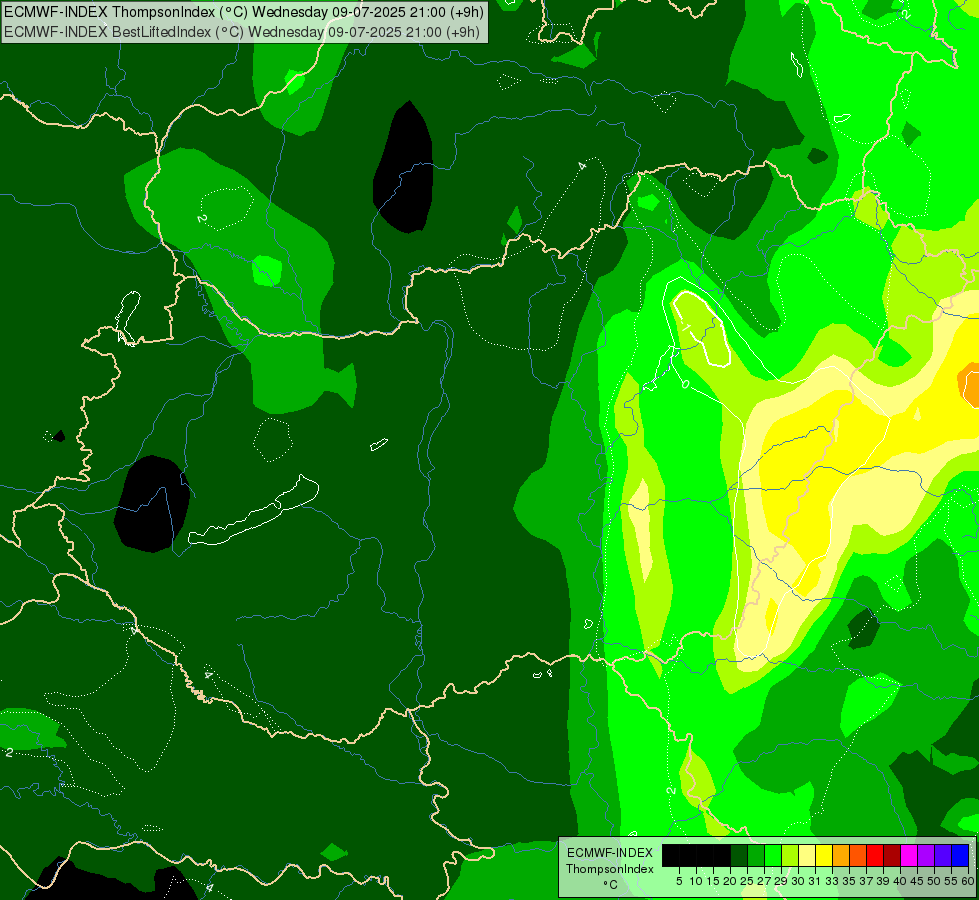Select the pale yellow 30–31 legend swatch
This screenshot has width=979, height=900.
pos(807,856)
